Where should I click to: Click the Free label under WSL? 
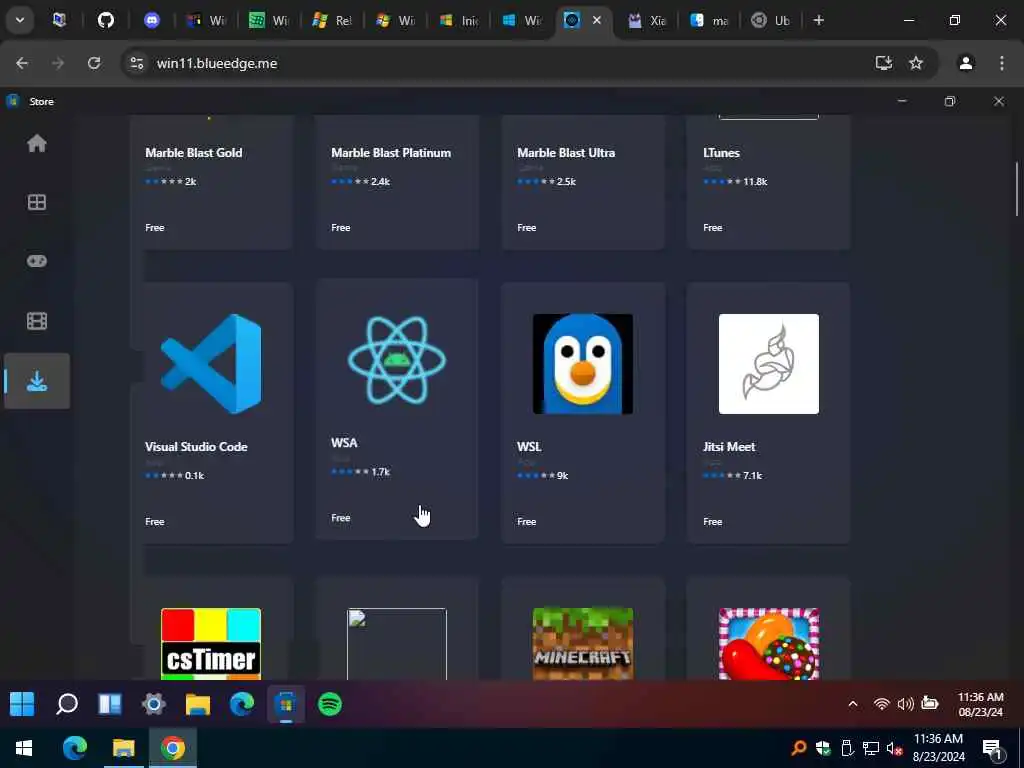point(526,521)
